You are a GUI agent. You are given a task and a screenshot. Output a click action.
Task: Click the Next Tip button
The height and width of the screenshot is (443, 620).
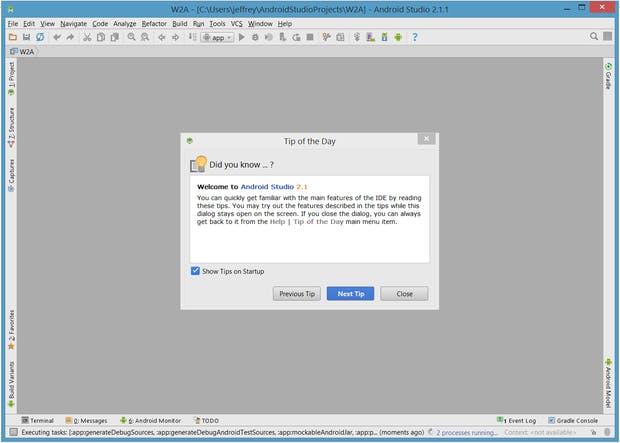coord(350,294)
